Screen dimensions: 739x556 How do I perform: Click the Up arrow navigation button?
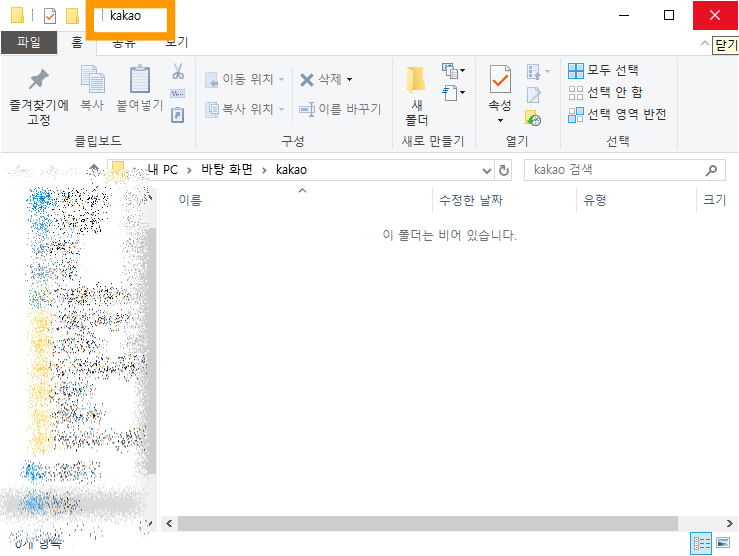pyautogui.click(x=94, y=169)
